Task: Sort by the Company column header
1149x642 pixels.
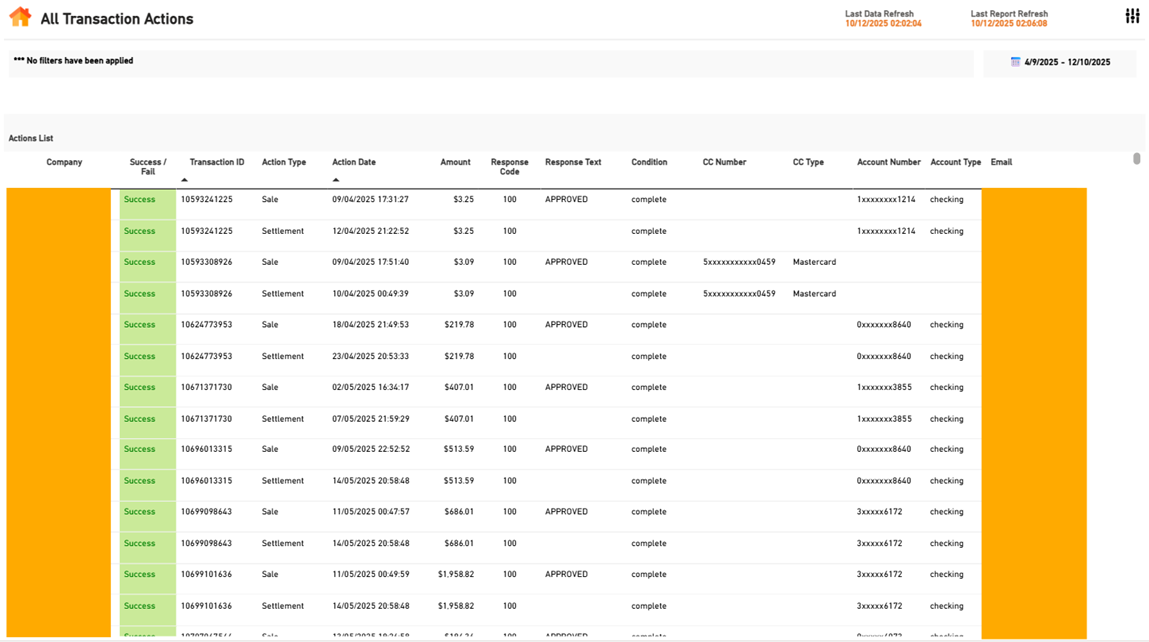Action: coord(64,163)
